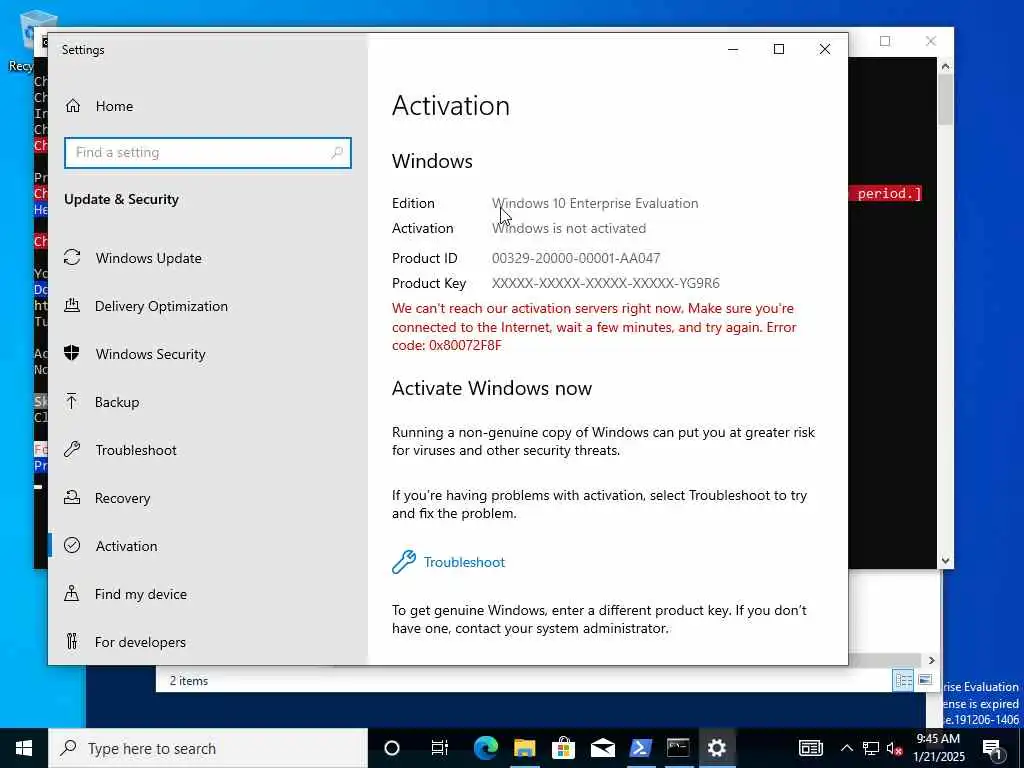Switch File Explorer to details view
Screen dimensions: 1024x768
tap(904, 680)
